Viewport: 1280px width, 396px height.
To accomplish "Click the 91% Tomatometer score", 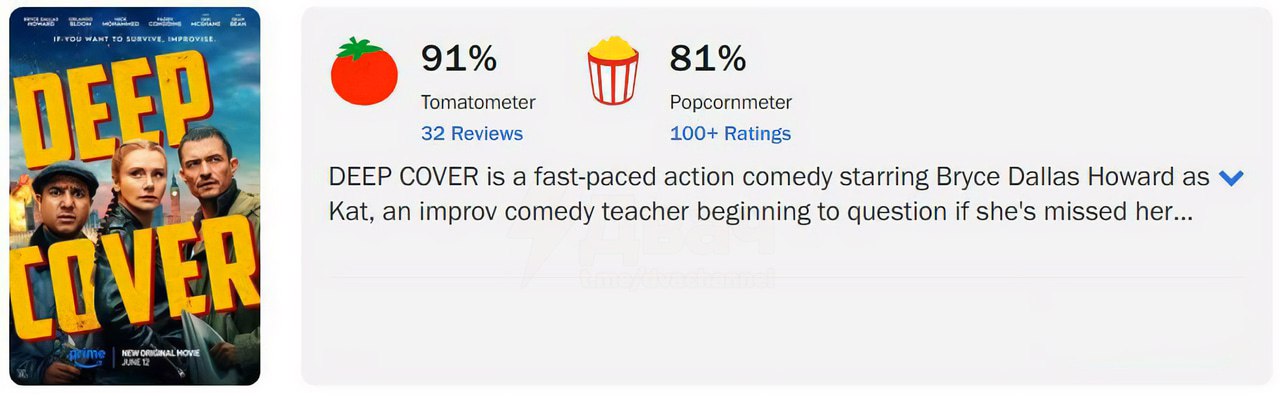I will 459,59.
